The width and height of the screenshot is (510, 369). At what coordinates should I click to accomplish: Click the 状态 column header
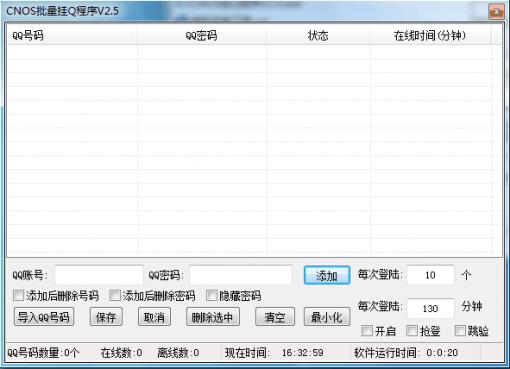tap(318, 35)
